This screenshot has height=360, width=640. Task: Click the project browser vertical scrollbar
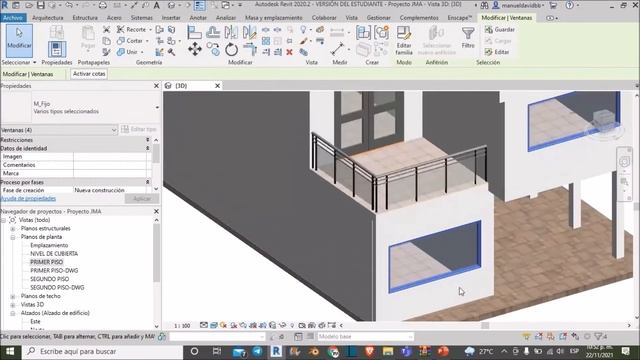coord(156,253)
